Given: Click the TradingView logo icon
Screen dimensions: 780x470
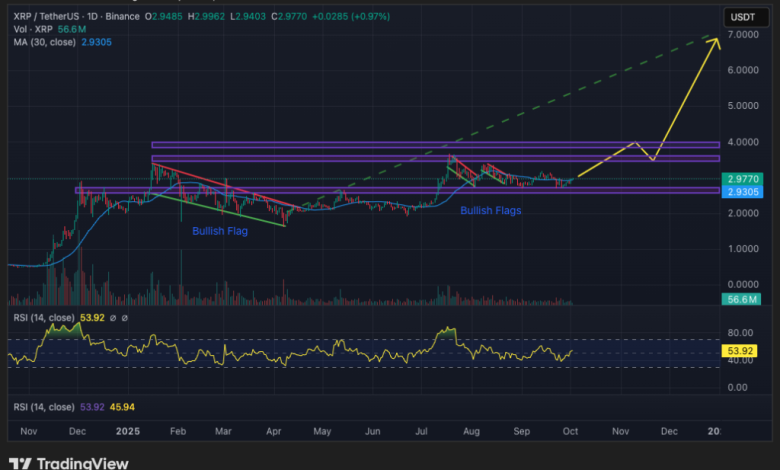Looking at the screenshot, I should tap(21, 463).
